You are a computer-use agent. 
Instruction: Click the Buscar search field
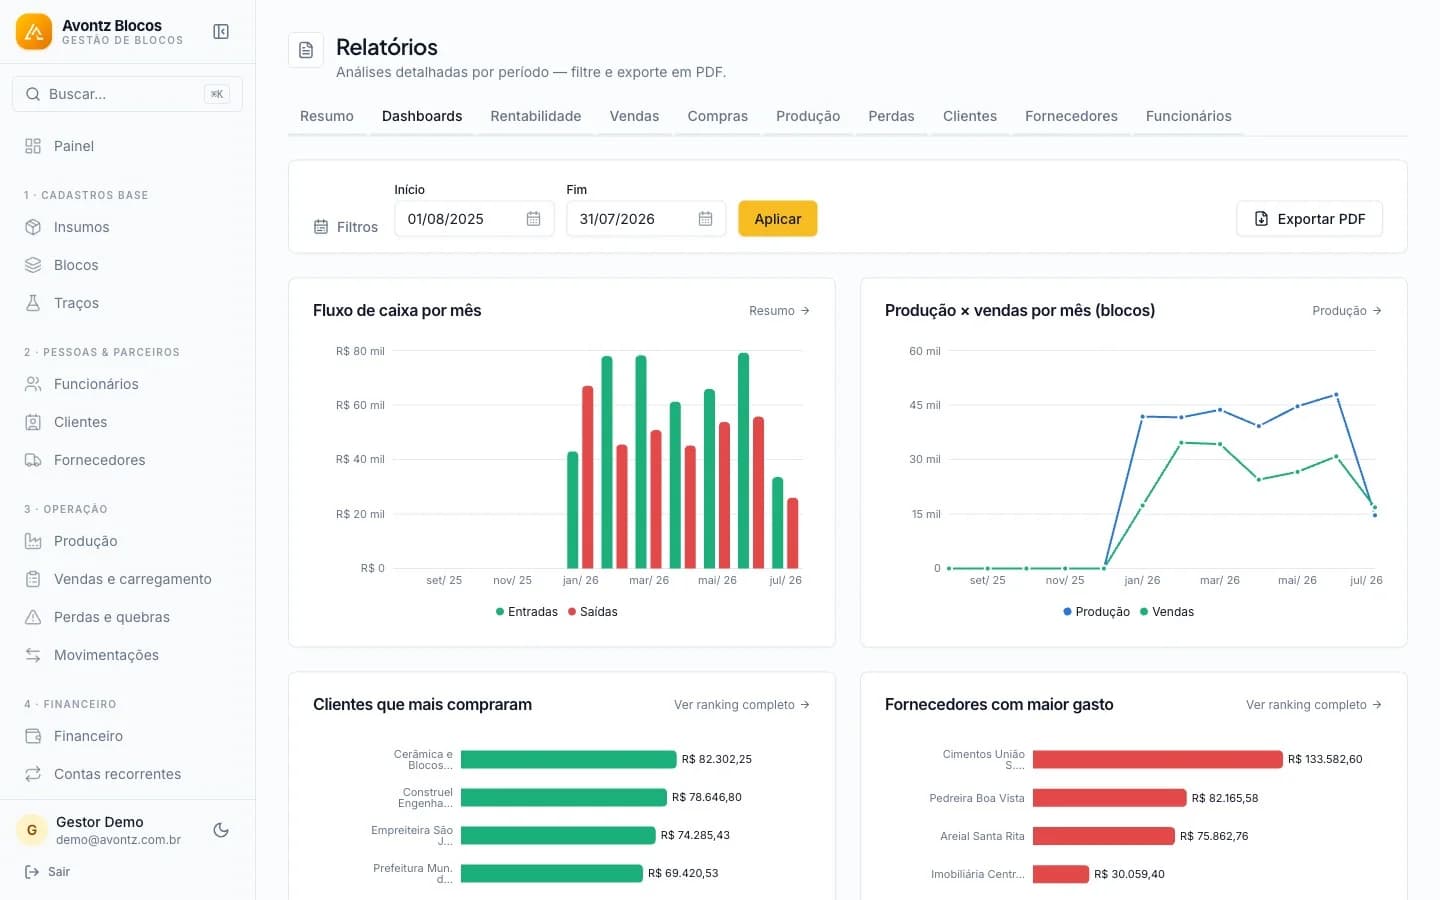coord(127,94)
